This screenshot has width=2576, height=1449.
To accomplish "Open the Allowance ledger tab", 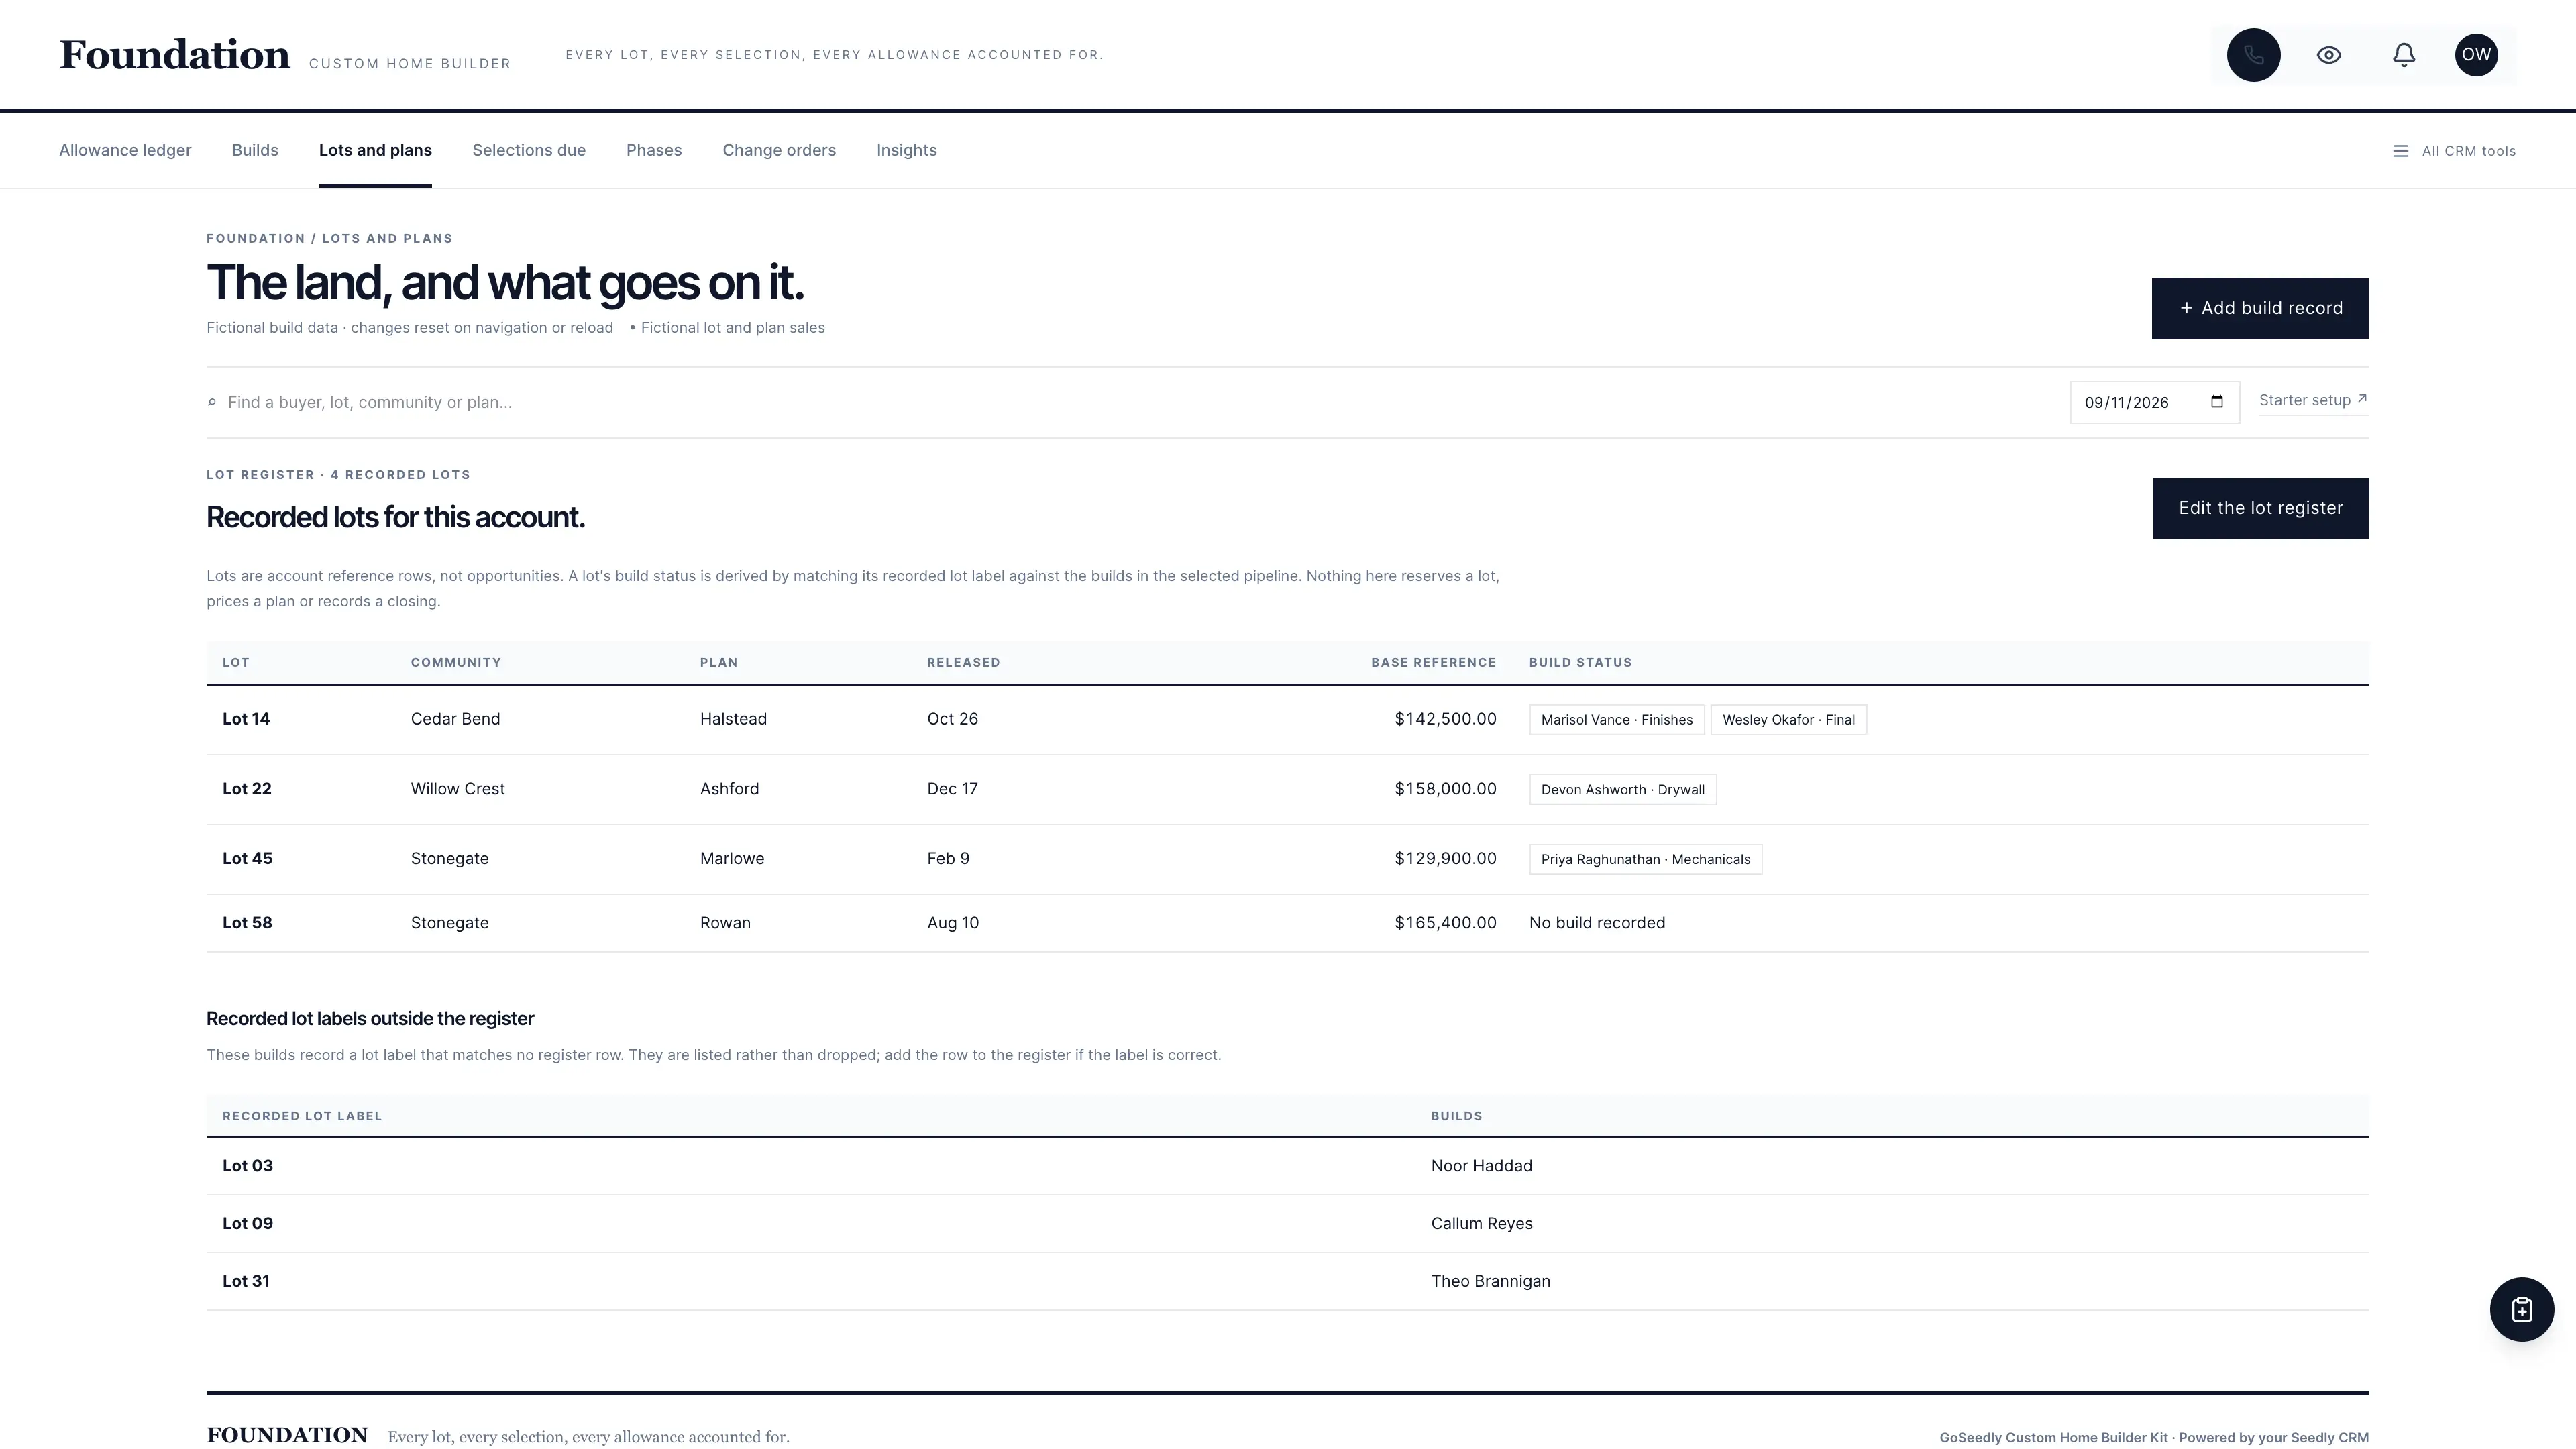I will click(x=125, y=150).
